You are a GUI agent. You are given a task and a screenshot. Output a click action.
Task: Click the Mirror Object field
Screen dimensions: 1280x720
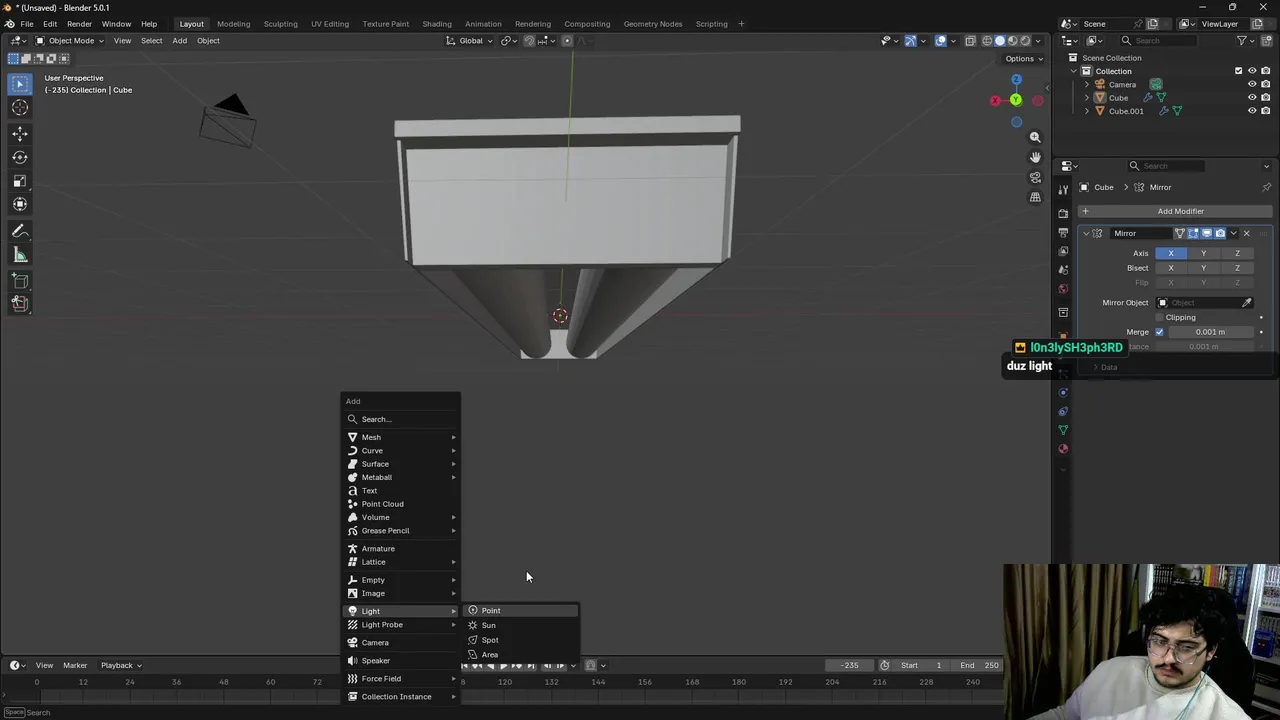pos(1197,302)
